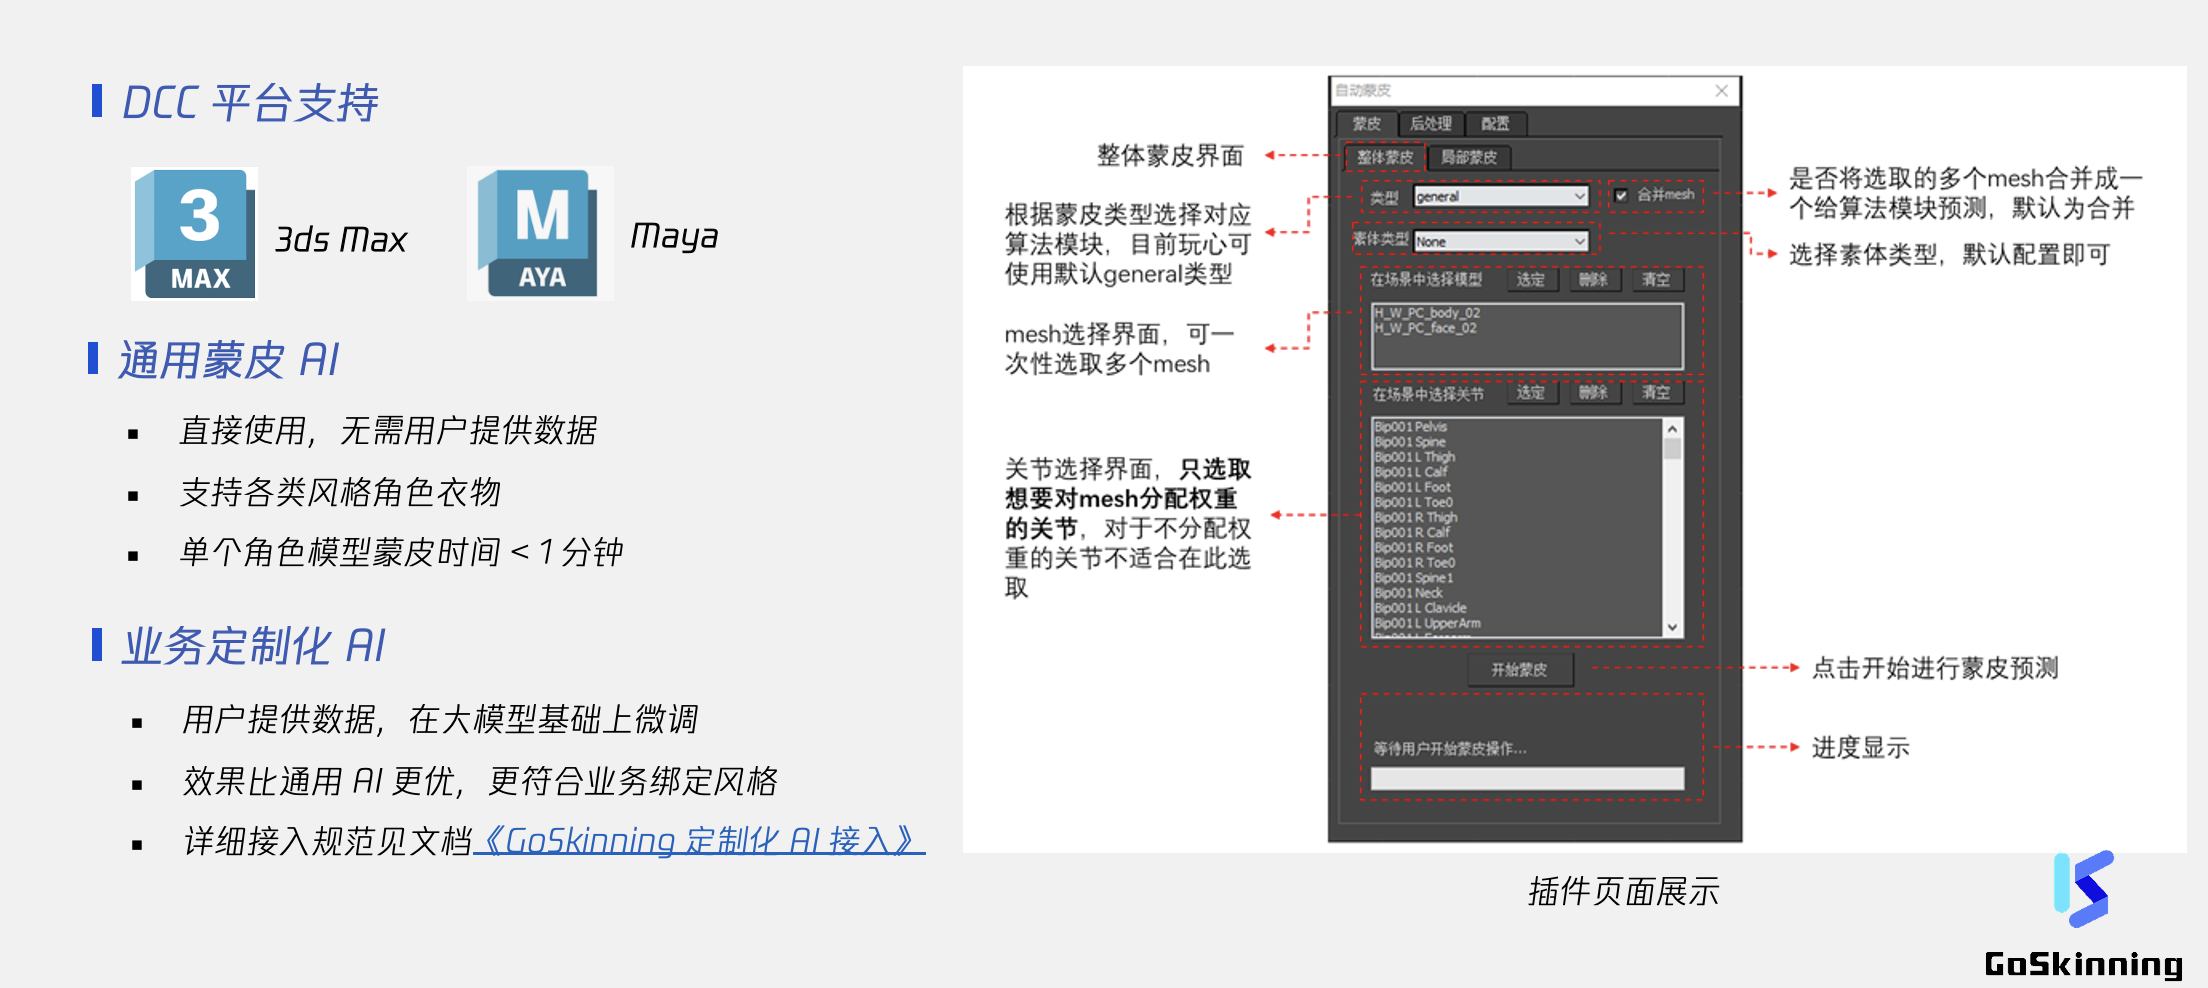Image resolution: width=2208 pixels, height=988 pixels.
Task: Click the 3ds Max application icon
Action: 194,234
